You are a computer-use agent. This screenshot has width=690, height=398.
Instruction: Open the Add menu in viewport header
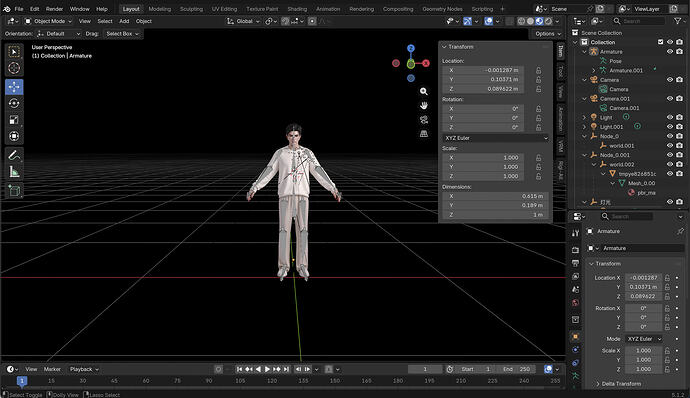(x=124, y=21)
